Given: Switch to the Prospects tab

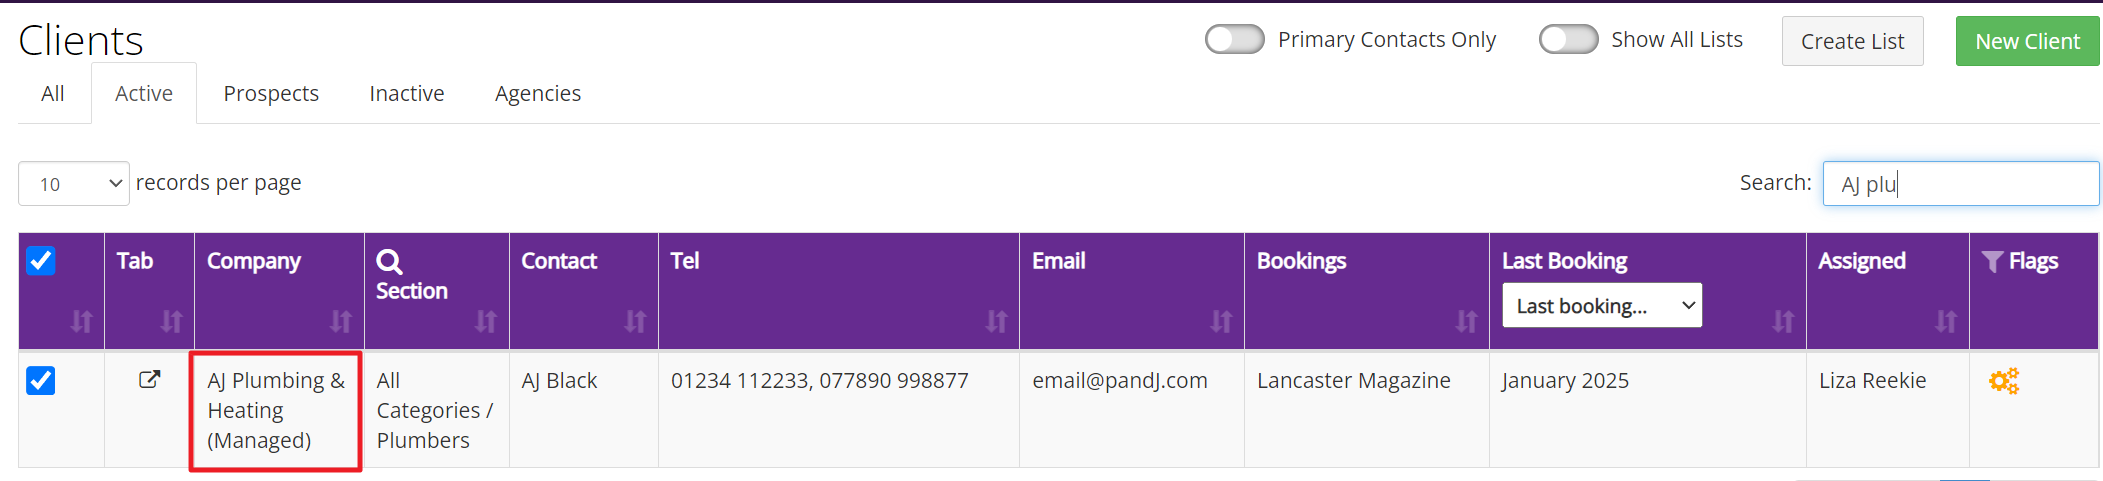Looking at the screenshot, I should click(271, 93).
